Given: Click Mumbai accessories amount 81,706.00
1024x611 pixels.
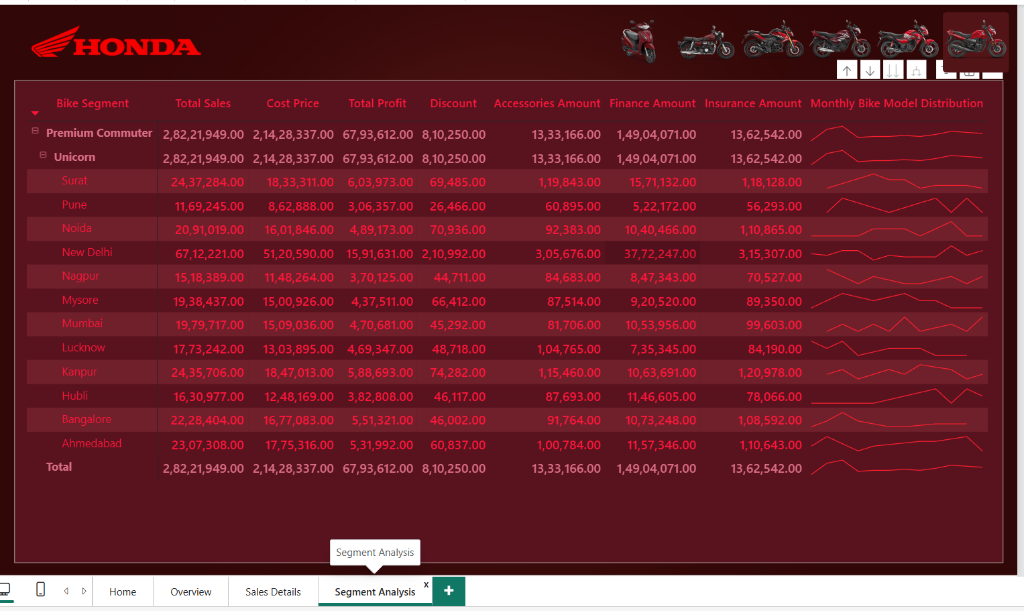Looking at the screenshot, I should click(573, 325).
